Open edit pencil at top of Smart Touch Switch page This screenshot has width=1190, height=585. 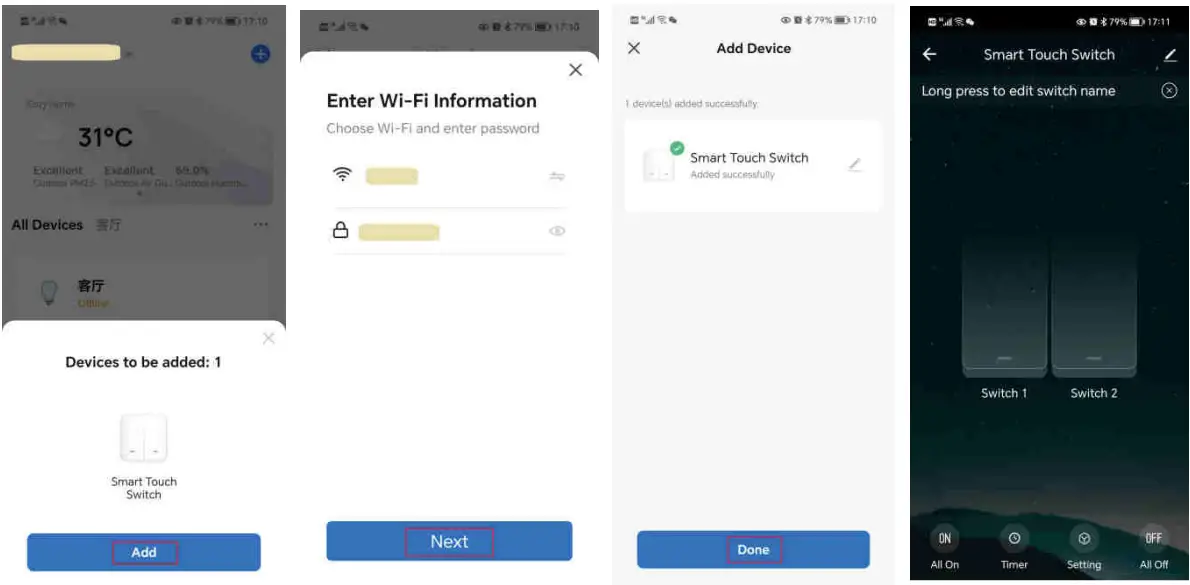click(1170, 55)
